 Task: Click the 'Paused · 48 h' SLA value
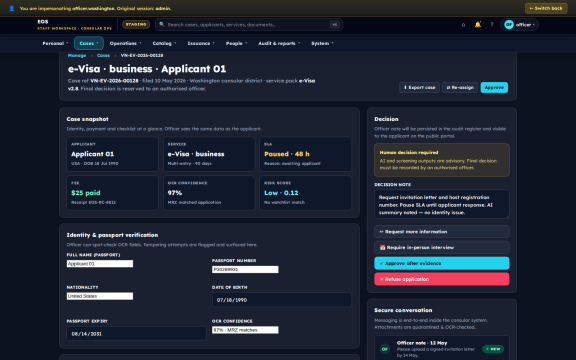click(x=287, y=154)
